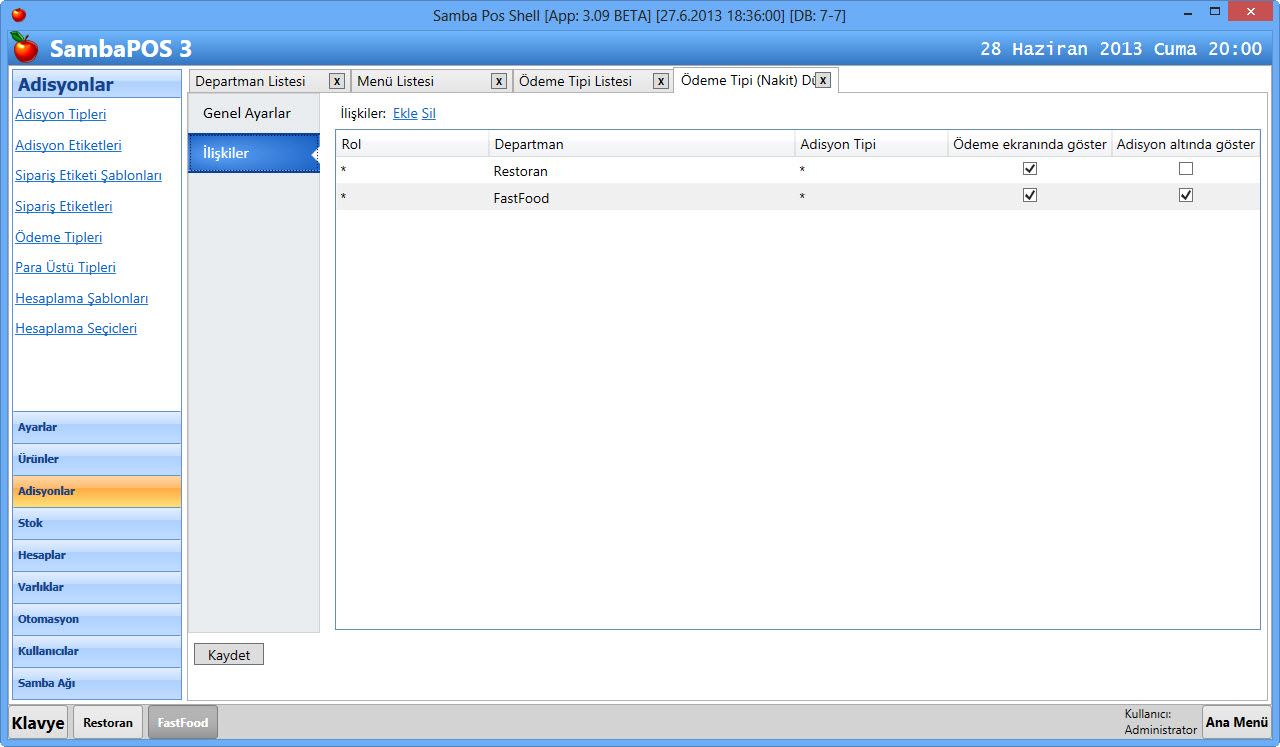Open the Genel Ayarlar settings page
Screen dimensions: 1280x747
(x=247, y=113)
